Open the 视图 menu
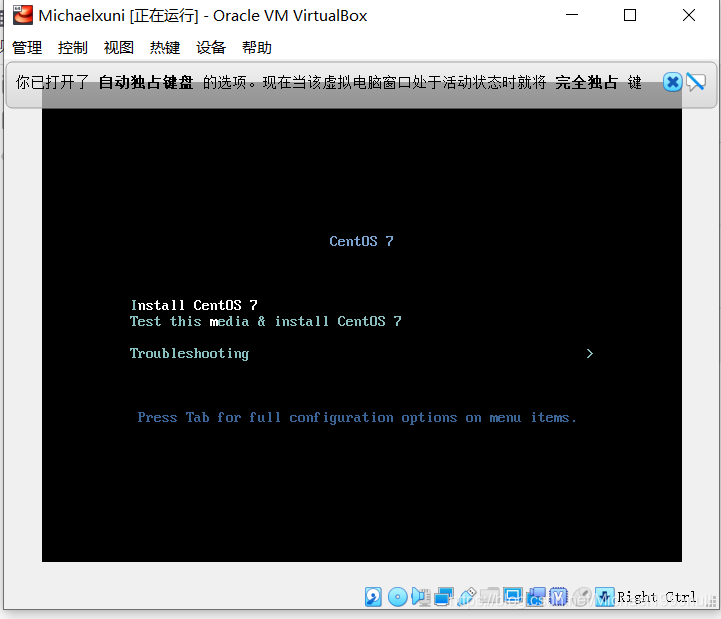Screen dimensions: 721x619 pyautogui.click(x=119, y=47)
